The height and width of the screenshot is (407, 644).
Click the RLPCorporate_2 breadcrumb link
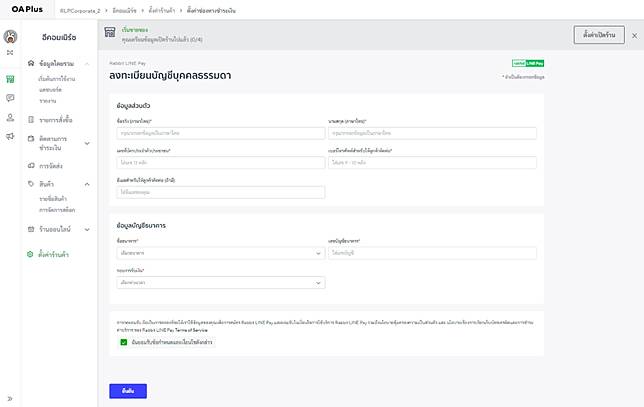109,8
